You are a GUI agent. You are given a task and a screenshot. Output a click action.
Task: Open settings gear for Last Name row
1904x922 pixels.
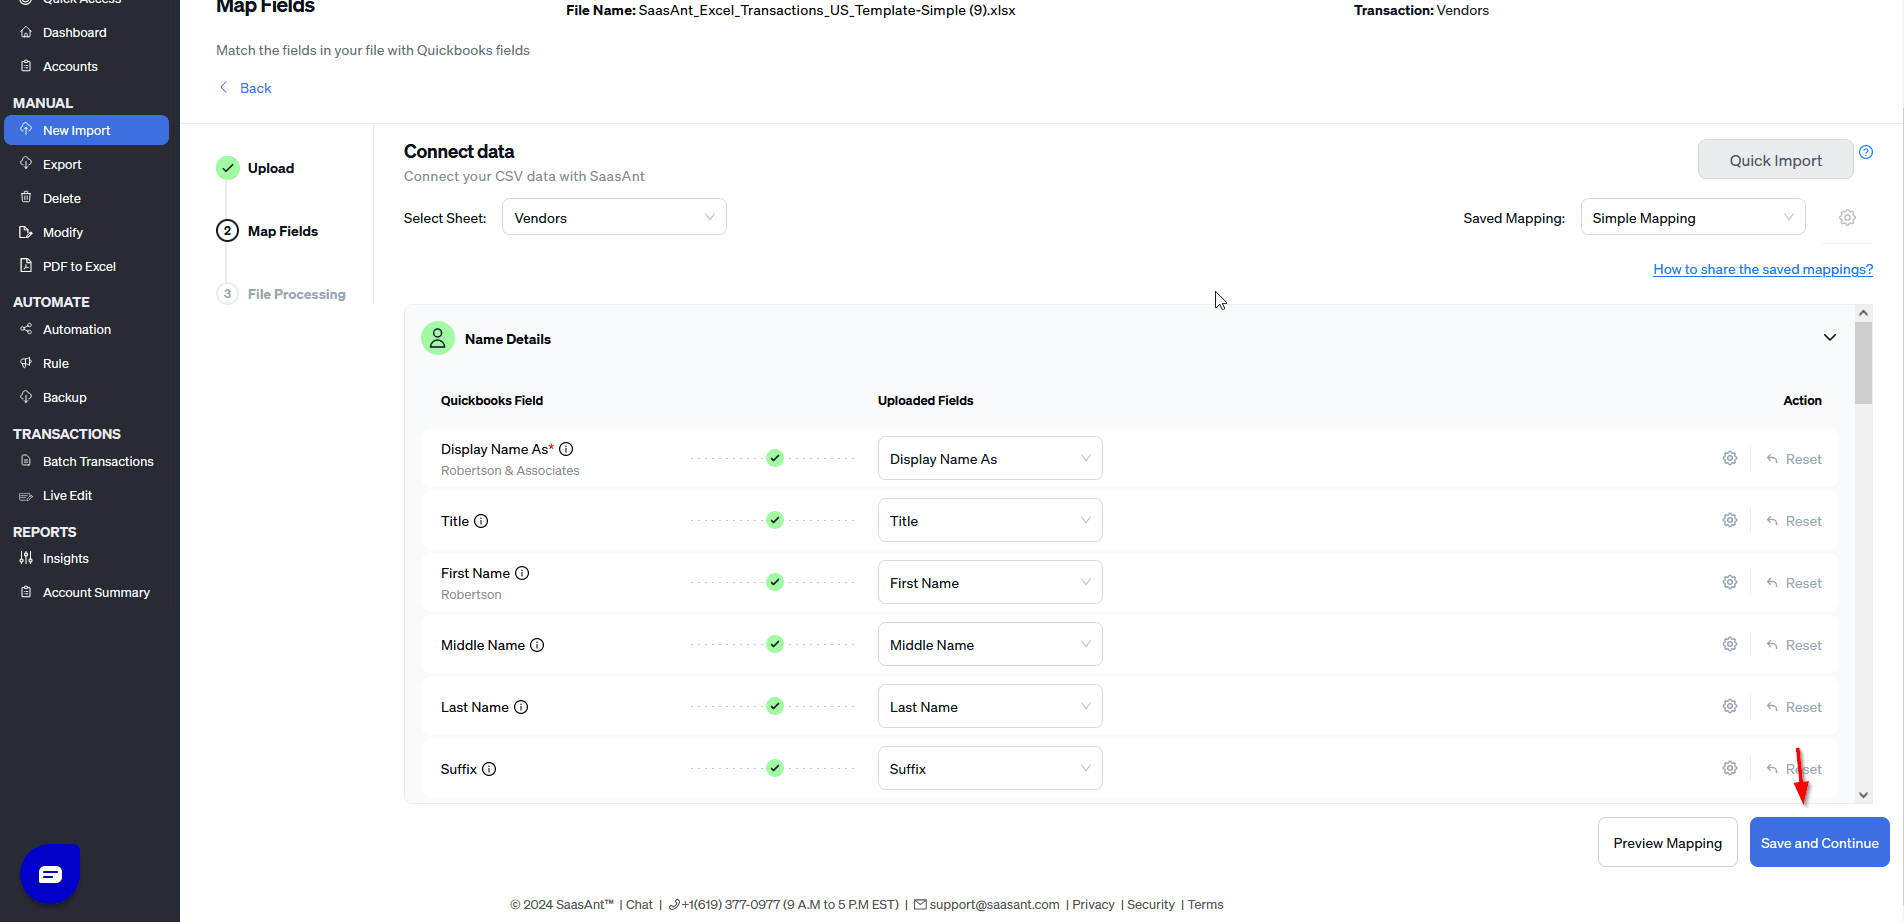(1730, 706)
